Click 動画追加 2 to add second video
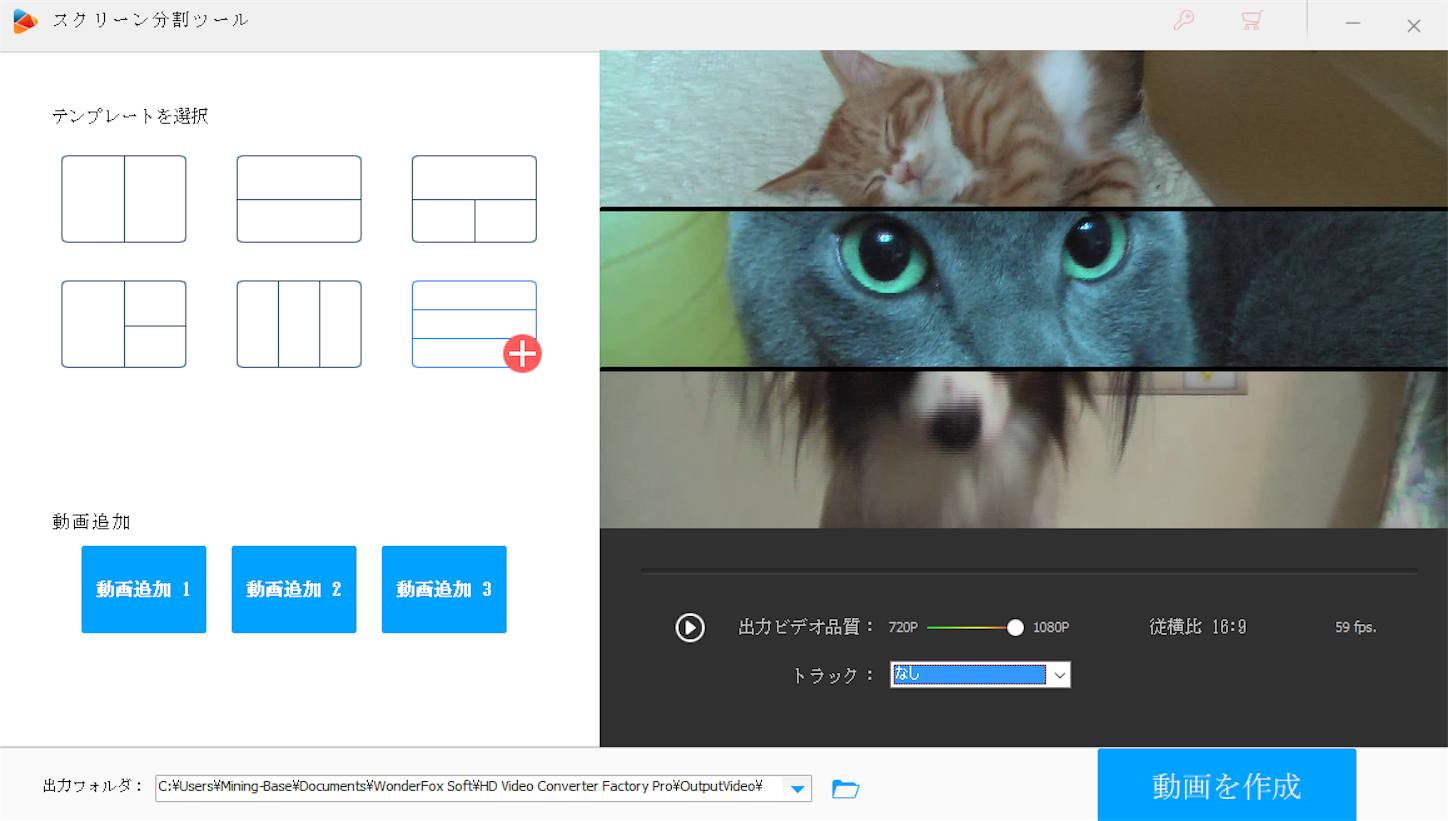Screen dimensions: 1448x821 tap(293, 589)
